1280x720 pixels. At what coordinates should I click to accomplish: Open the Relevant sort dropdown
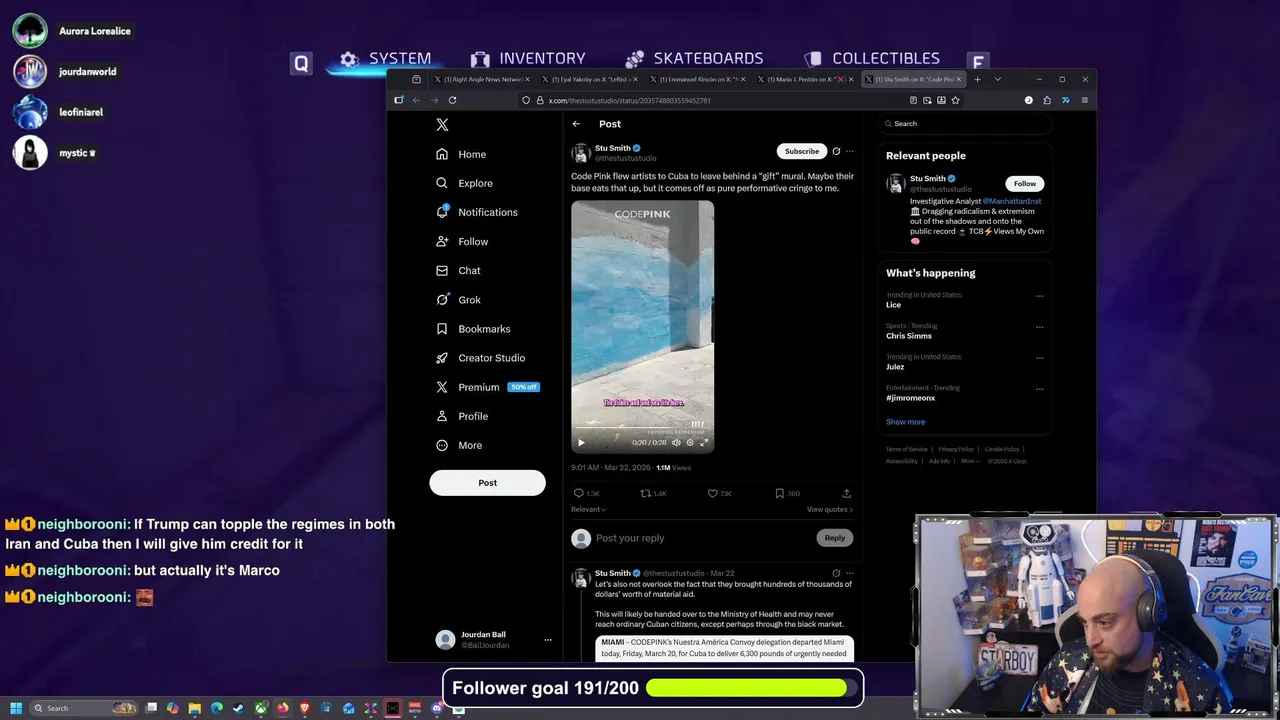point(588,509)
